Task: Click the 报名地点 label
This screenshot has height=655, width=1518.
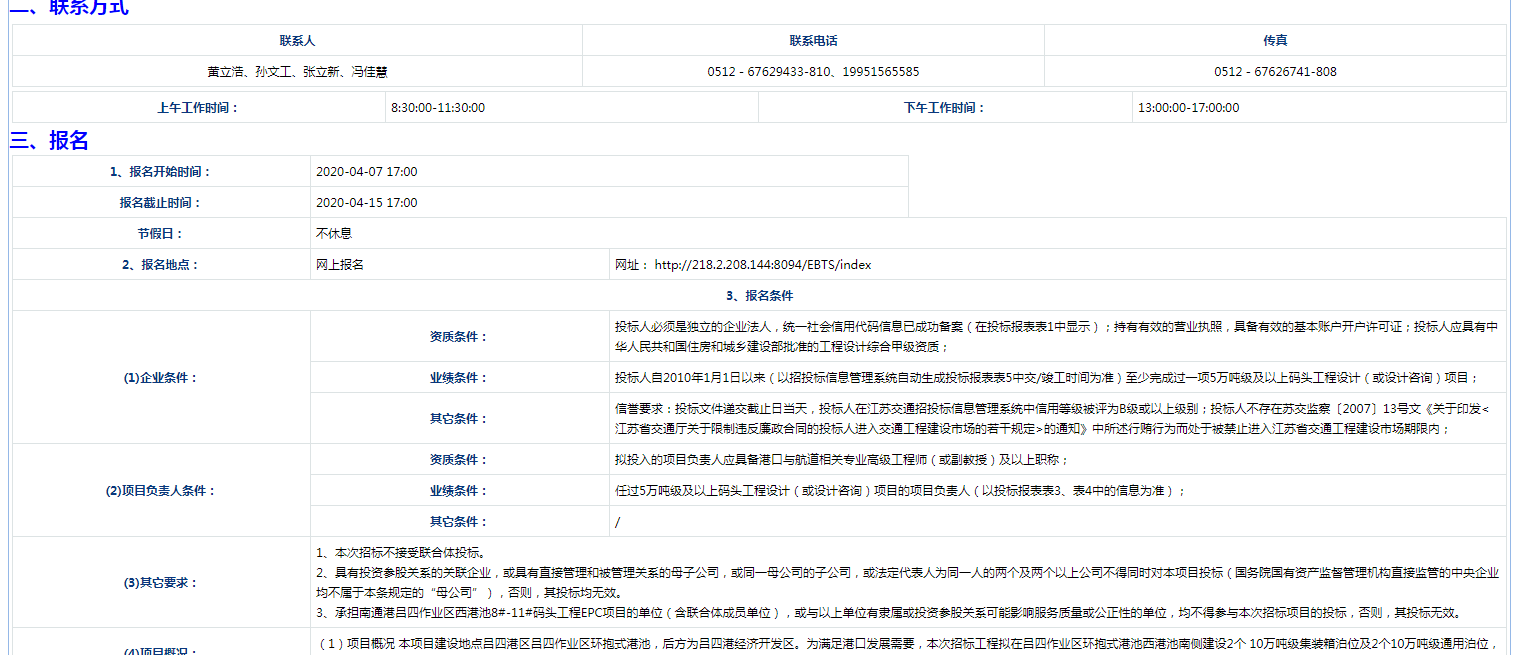Action: click(161, 265)
